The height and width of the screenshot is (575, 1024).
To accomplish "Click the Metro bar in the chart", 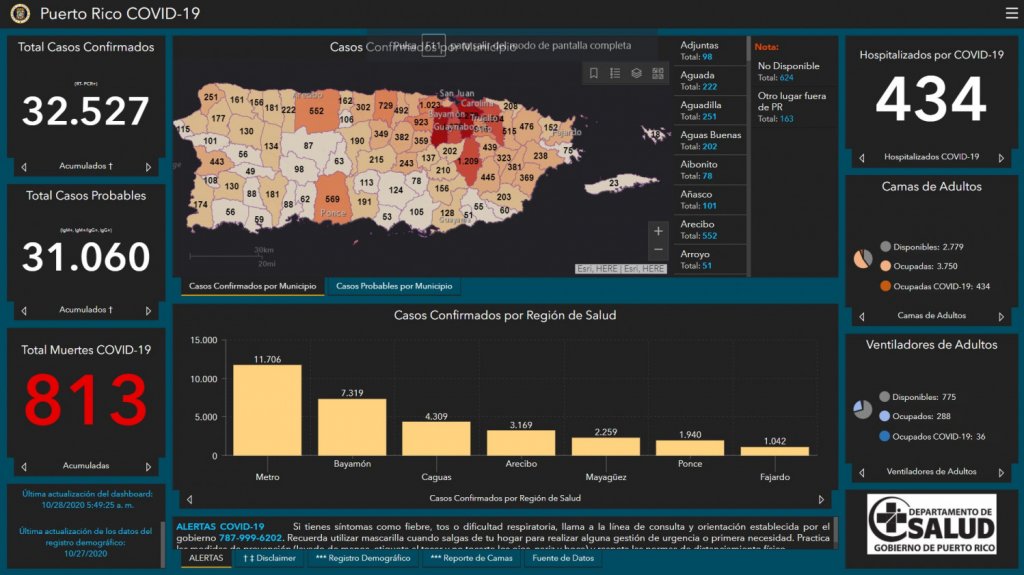I will 267,410.
